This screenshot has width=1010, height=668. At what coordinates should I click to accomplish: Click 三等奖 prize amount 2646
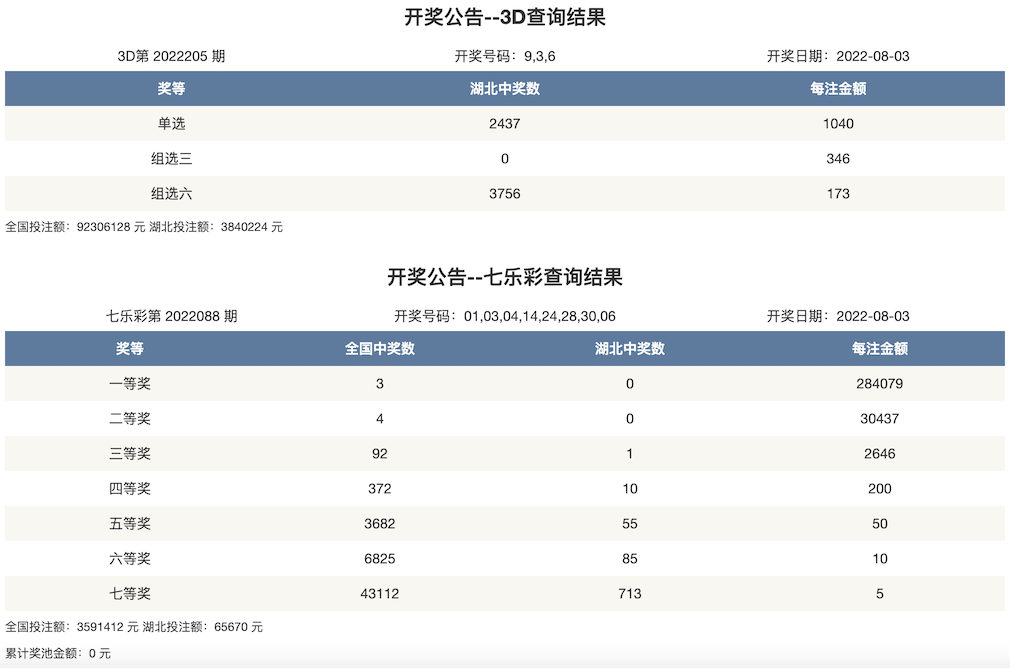879,453
